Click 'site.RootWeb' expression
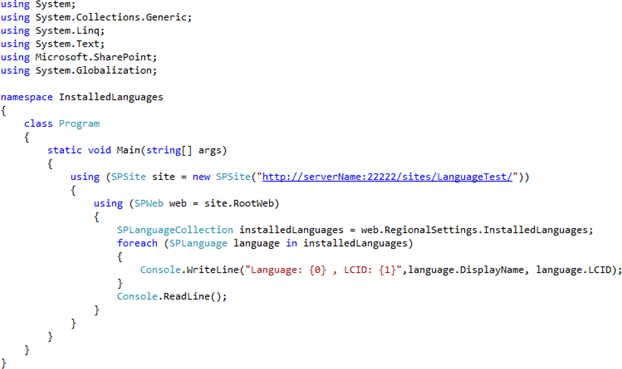Screen dimensions: 622x369 [239, 204]
